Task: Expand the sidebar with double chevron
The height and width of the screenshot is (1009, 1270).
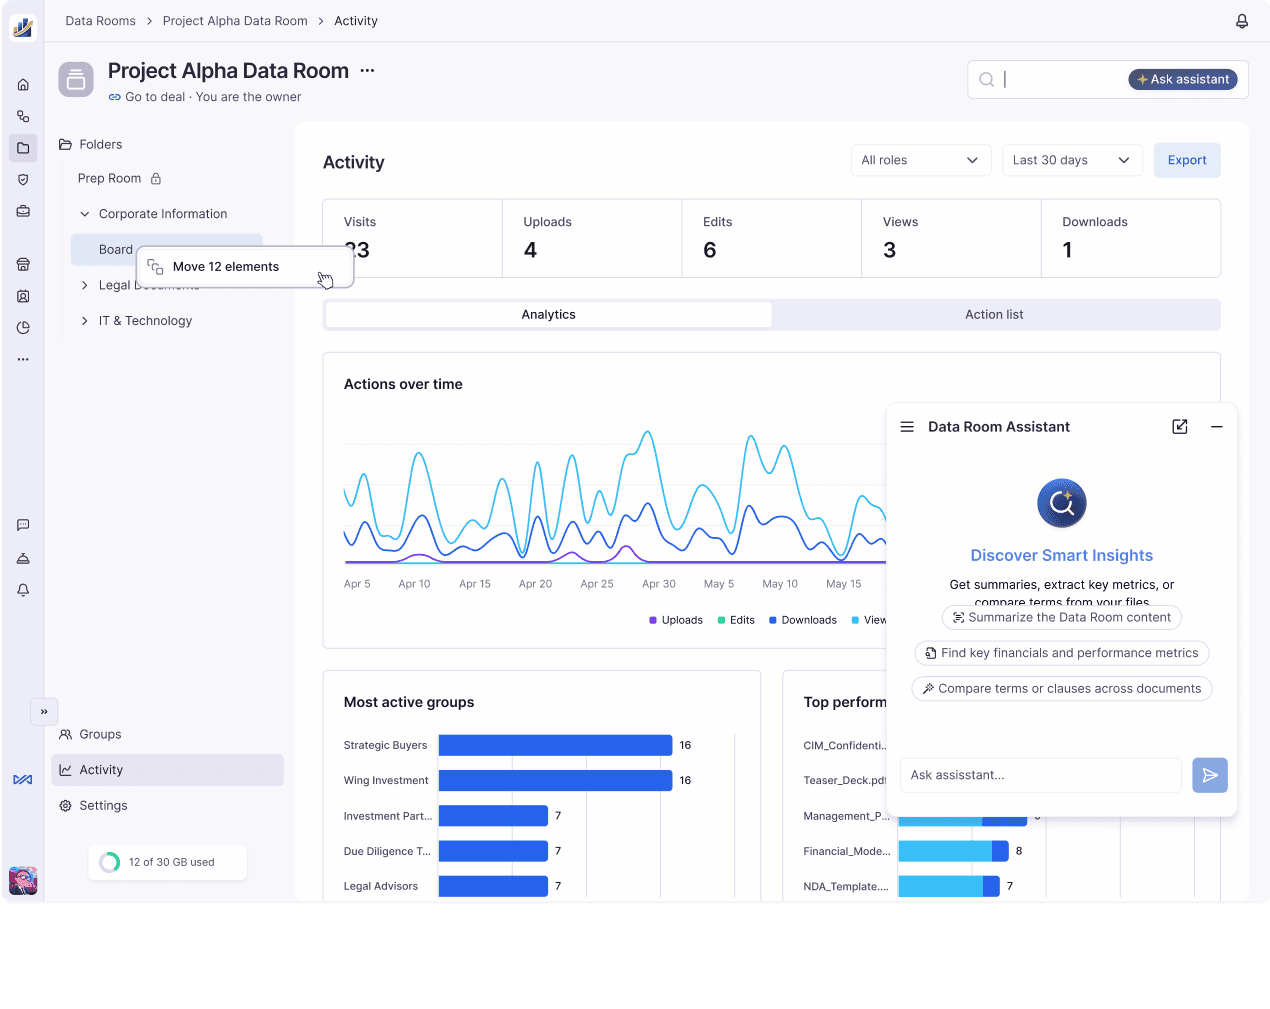Action: (x=44, y=712)
